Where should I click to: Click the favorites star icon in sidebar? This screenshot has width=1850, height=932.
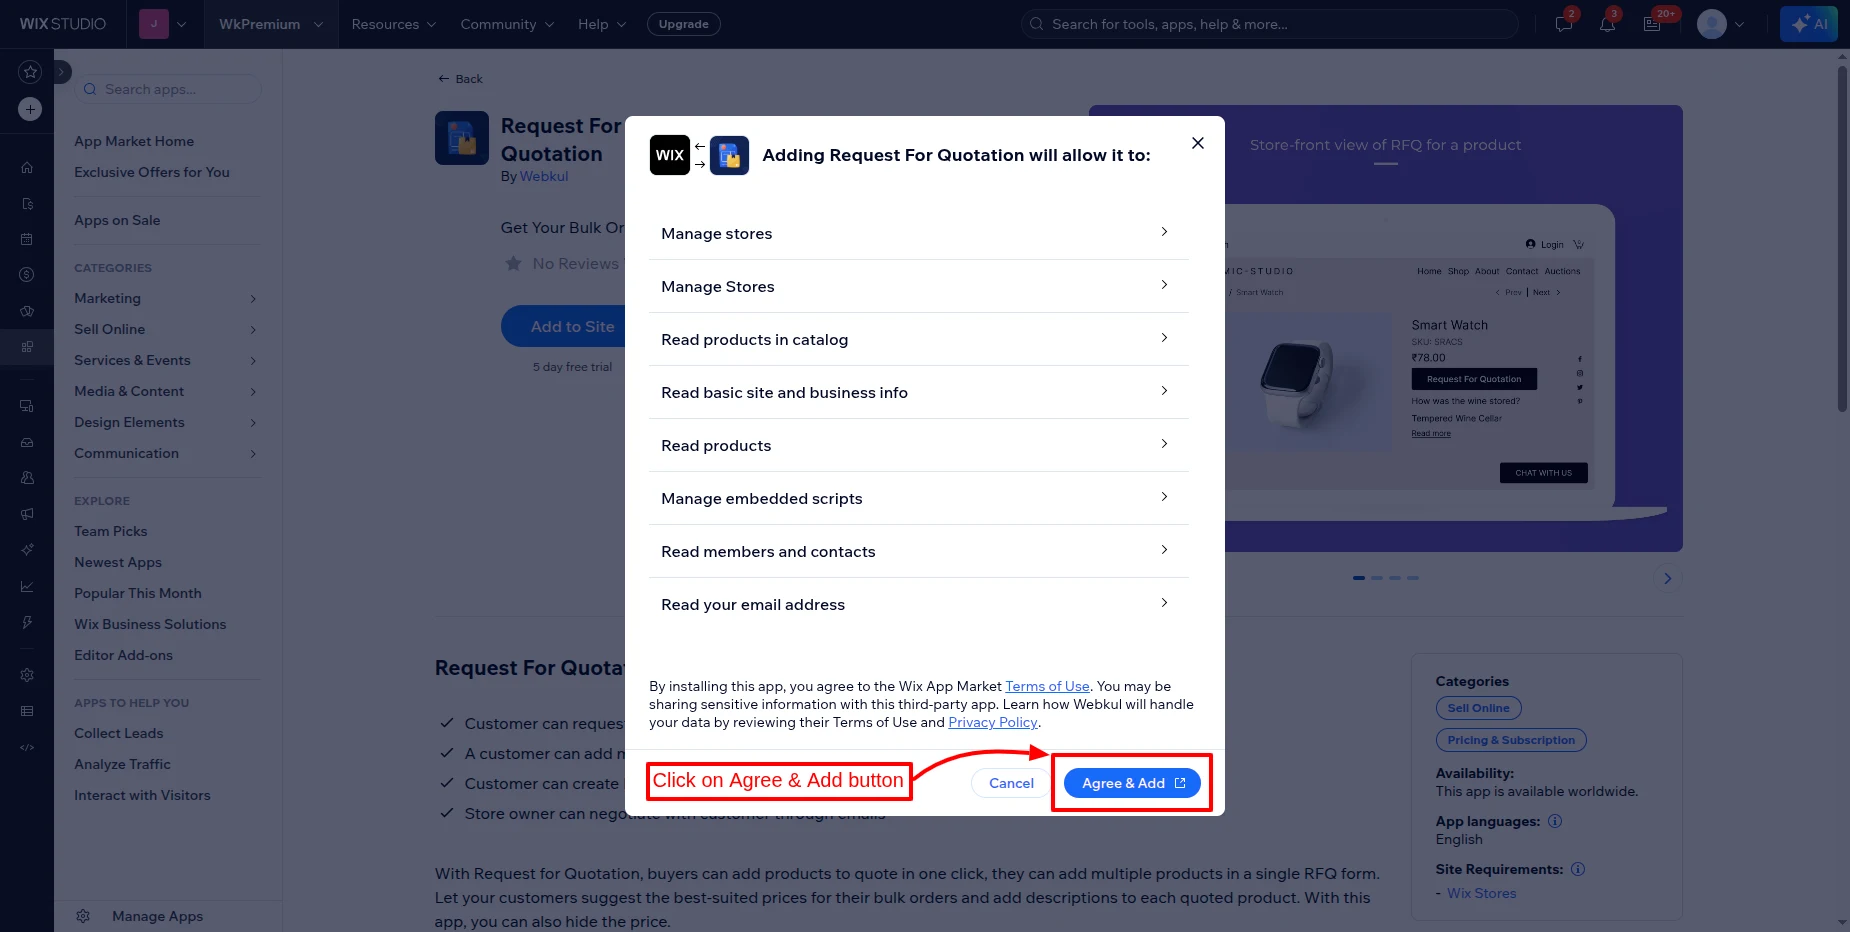pos(30,72)
